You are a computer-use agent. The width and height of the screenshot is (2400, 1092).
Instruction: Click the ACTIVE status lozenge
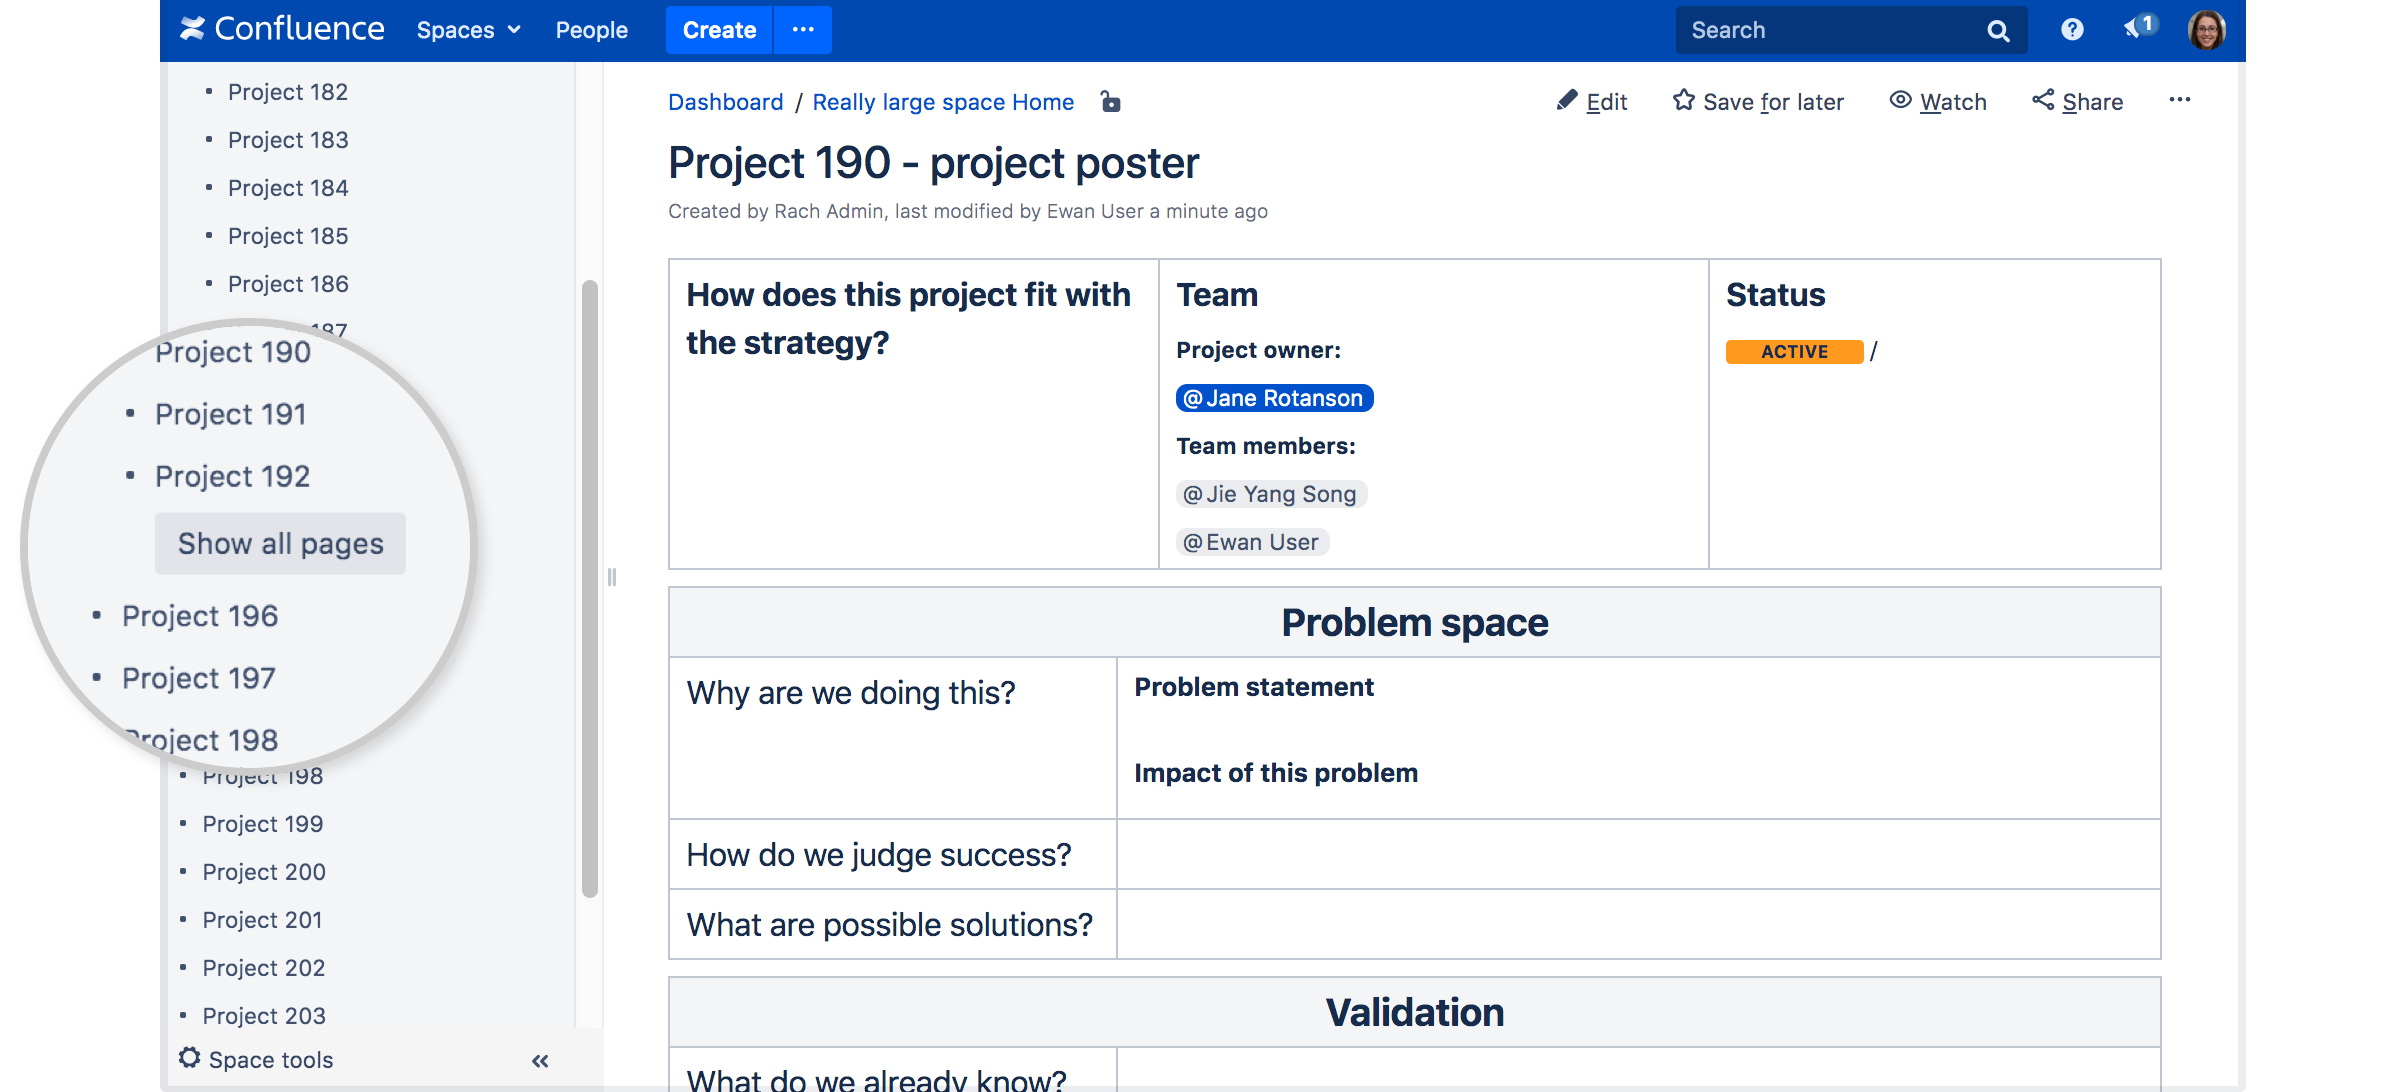click(x=1794, y=352)
